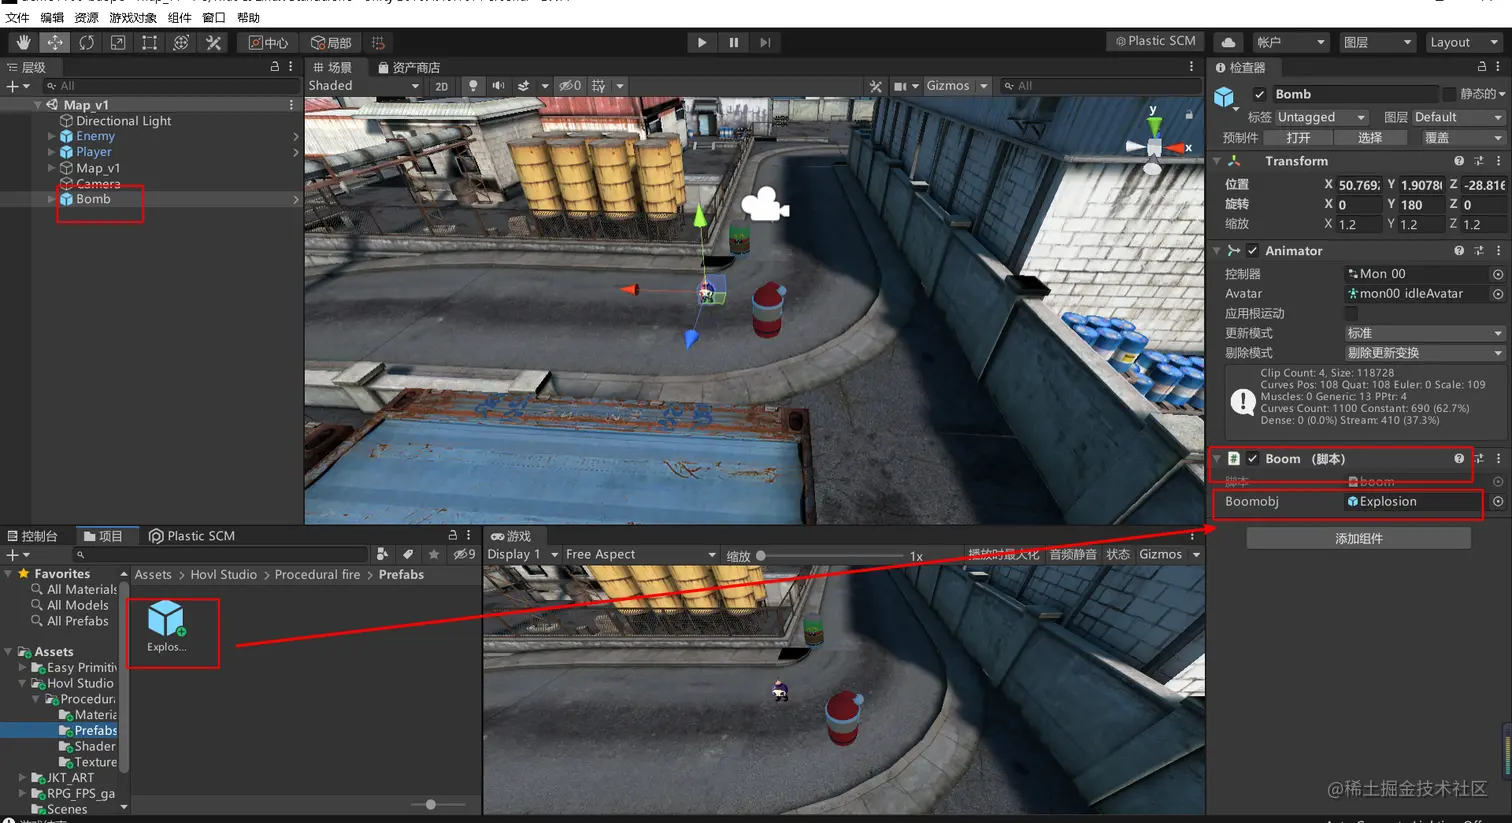Select the Rect transform tool

(149, 42)
